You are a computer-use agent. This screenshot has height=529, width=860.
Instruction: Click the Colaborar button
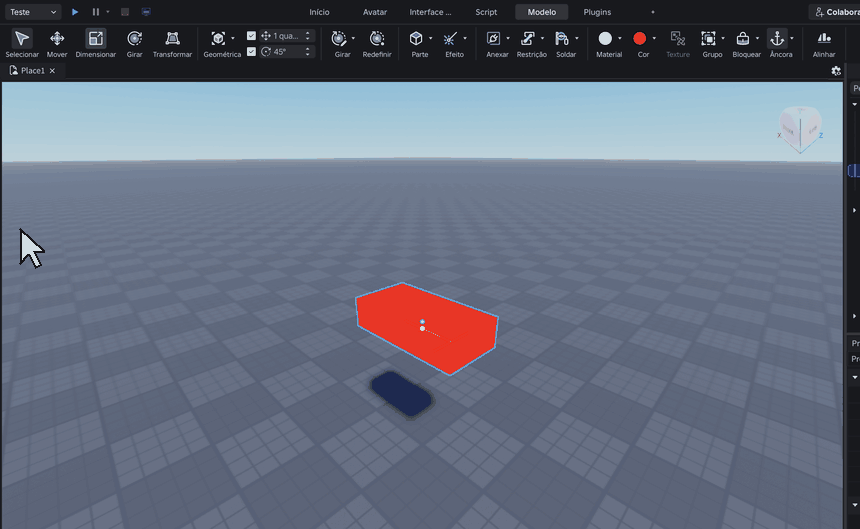[x=835, y=12]
